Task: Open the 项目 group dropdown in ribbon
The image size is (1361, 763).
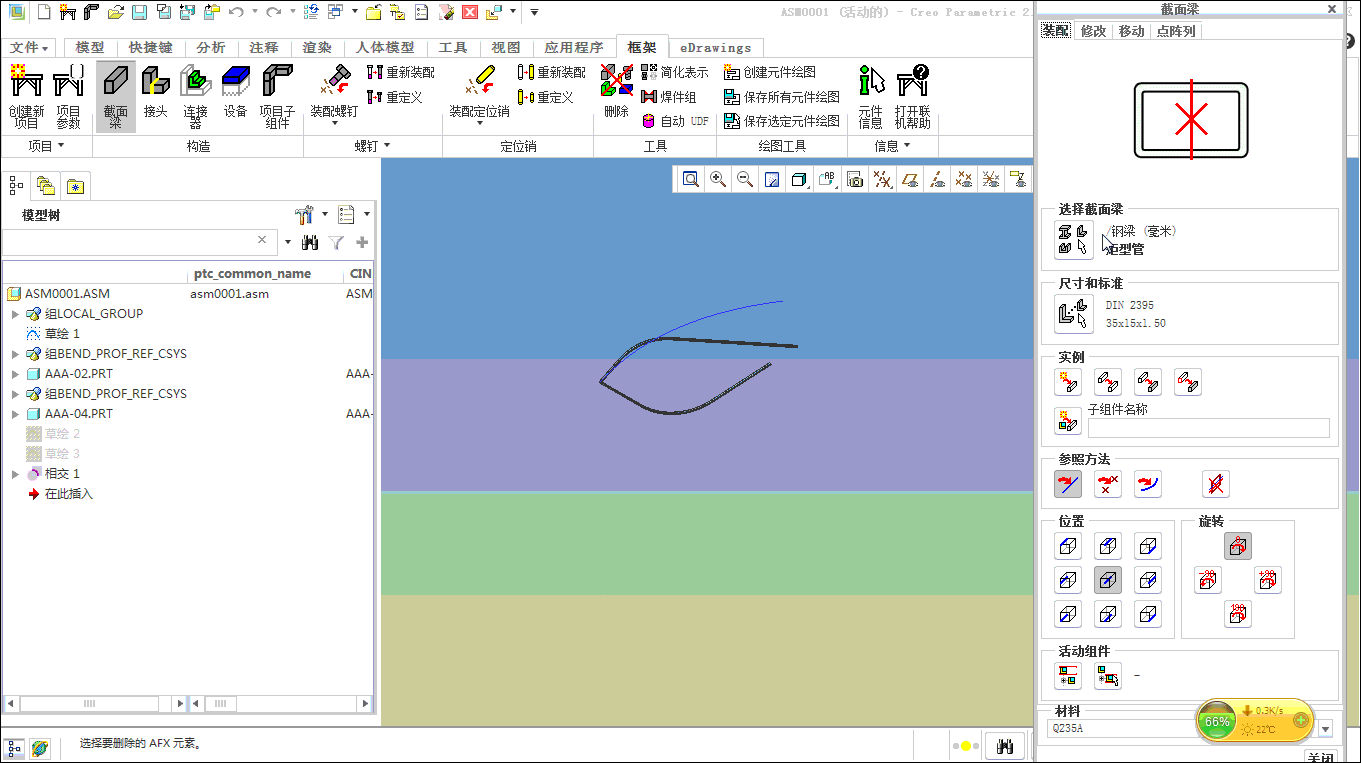Action: click(x=46, y=146)
